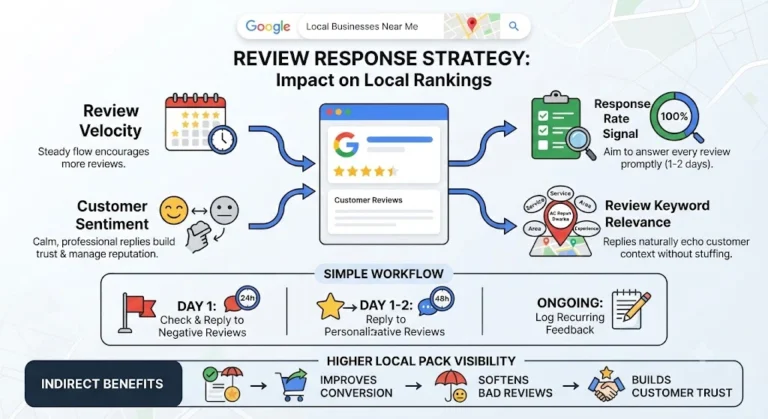Click the 'Impact on Local Rankings' subtitle
This screenshot has height=419, width=768.
384,80
